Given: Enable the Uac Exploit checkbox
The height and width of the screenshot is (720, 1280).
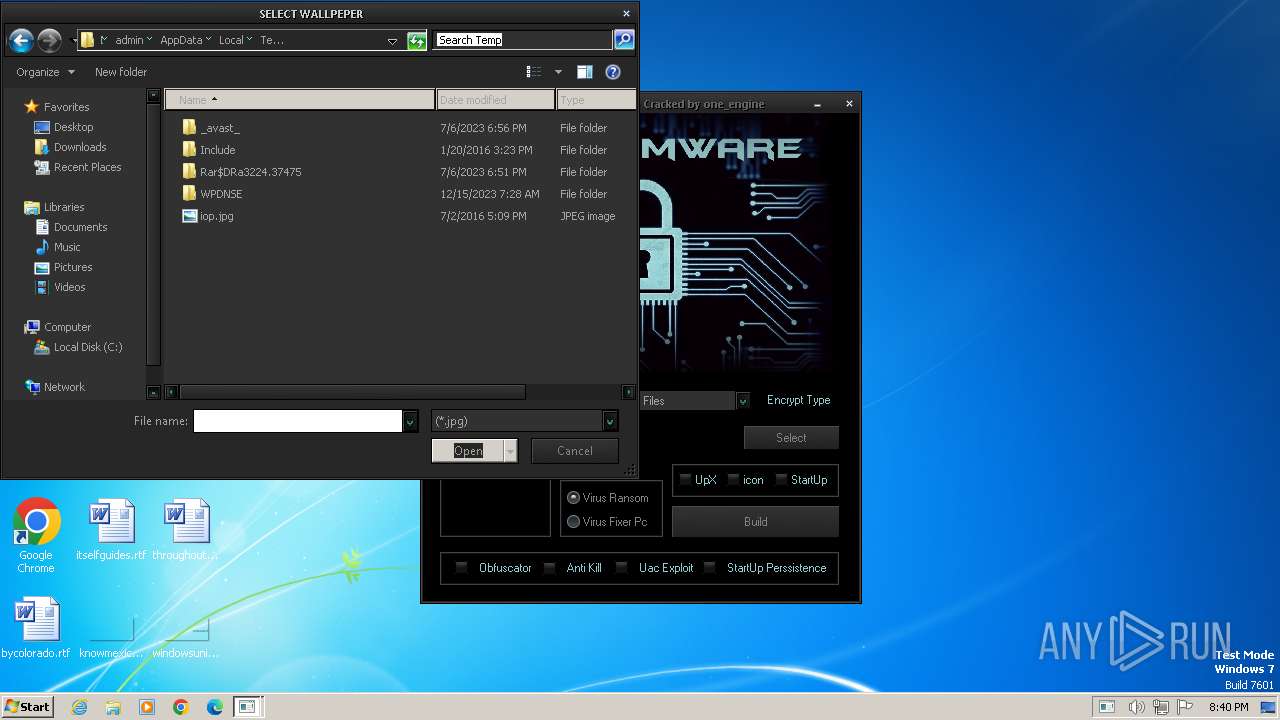Looking at the screenshot, I should point(621,568).
